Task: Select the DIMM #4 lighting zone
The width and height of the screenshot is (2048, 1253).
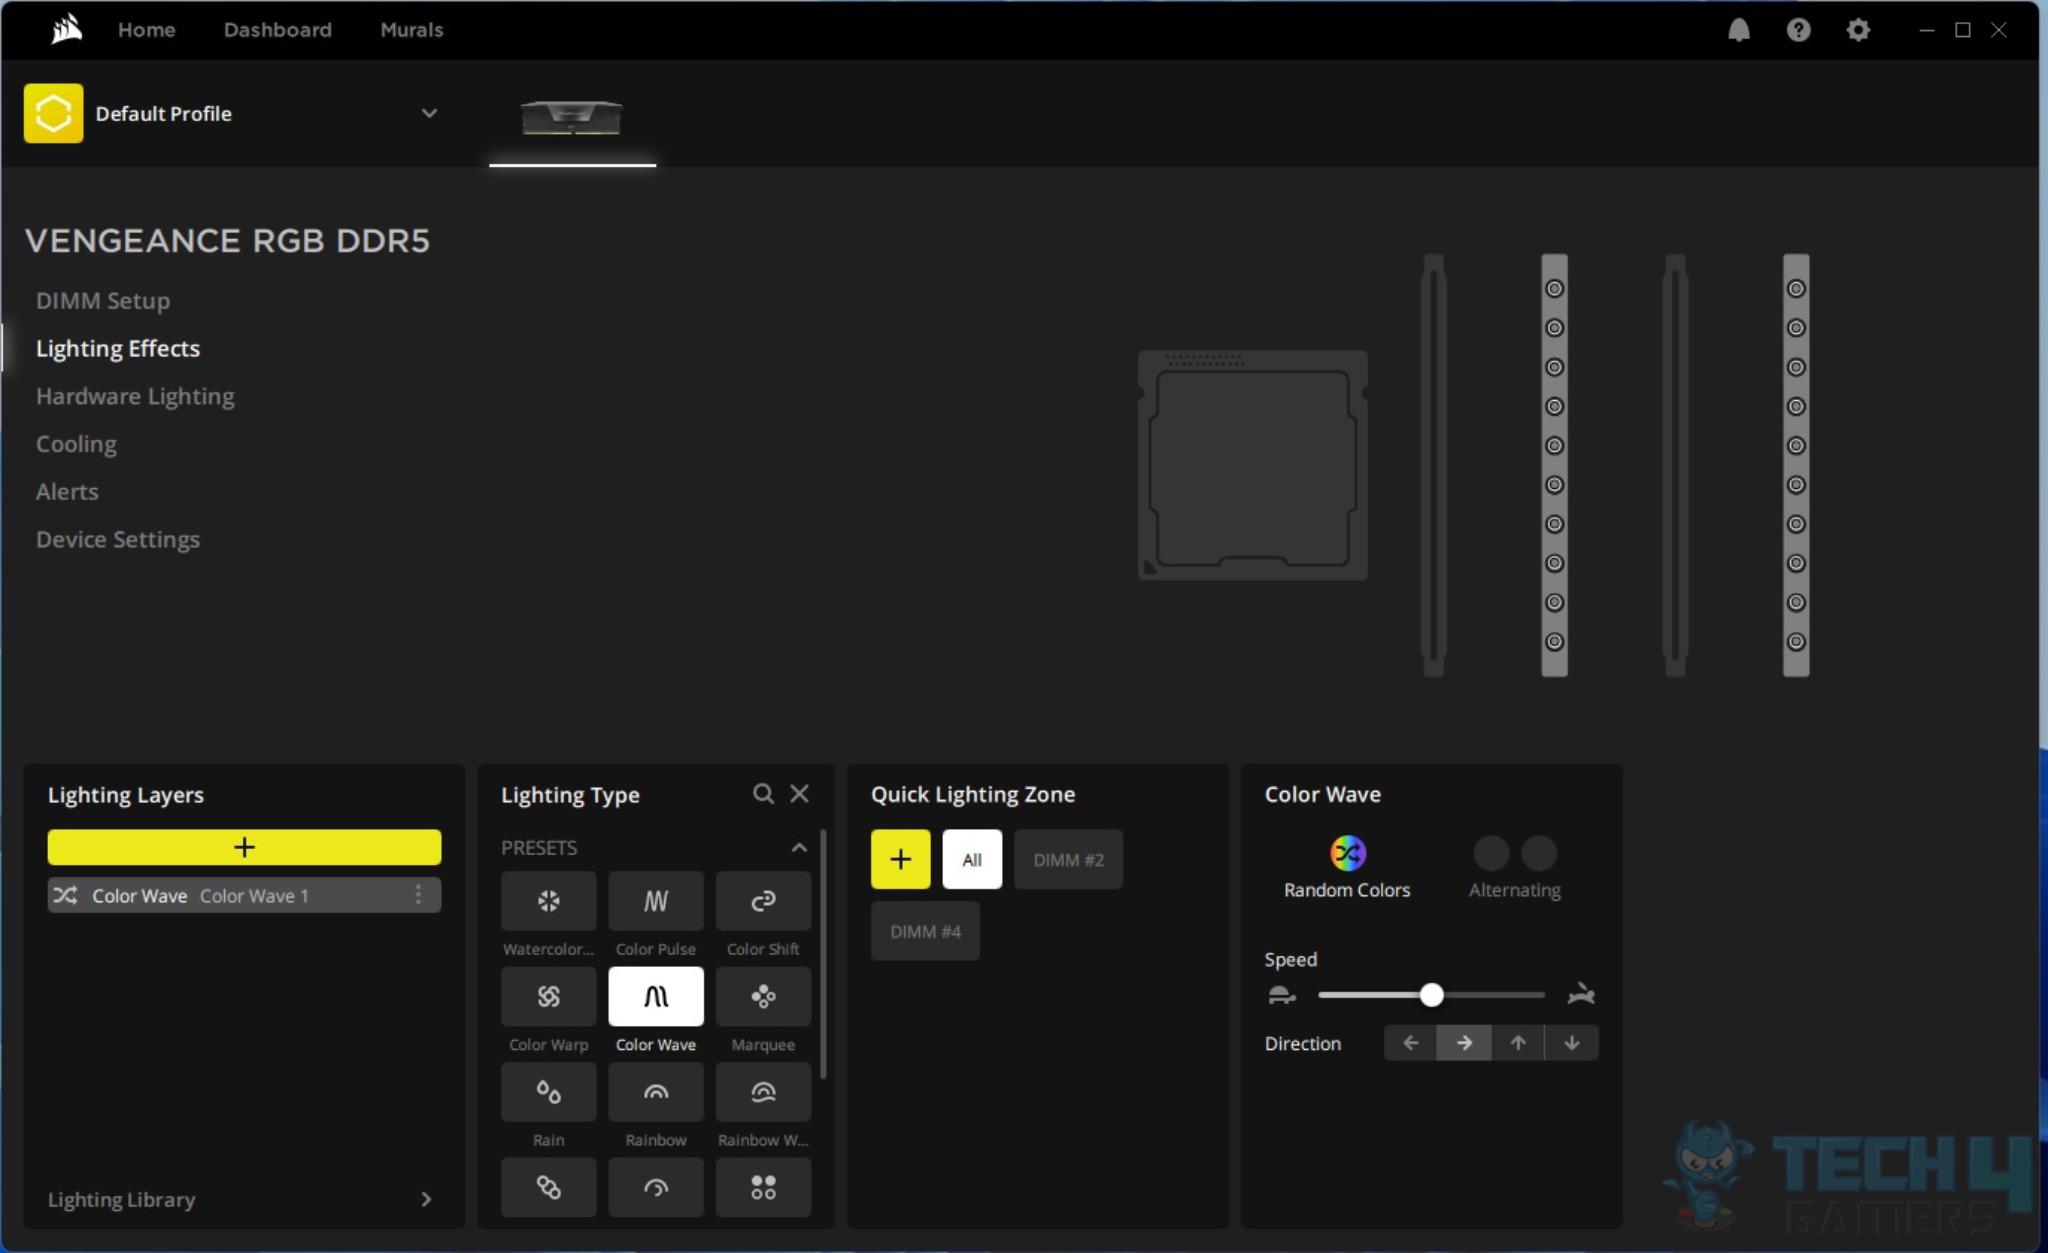Action: point(925,931)
